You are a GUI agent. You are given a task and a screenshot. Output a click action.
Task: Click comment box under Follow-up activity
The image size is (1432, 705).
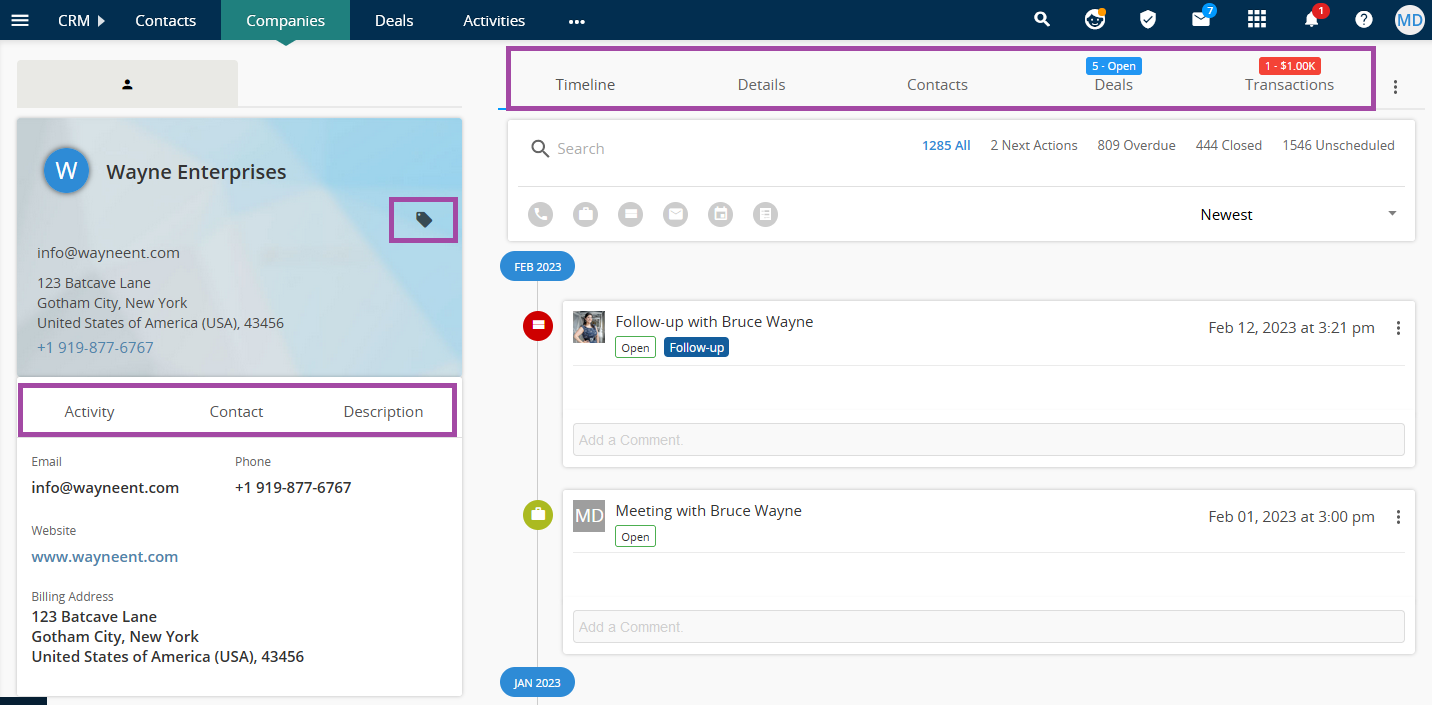988,439
